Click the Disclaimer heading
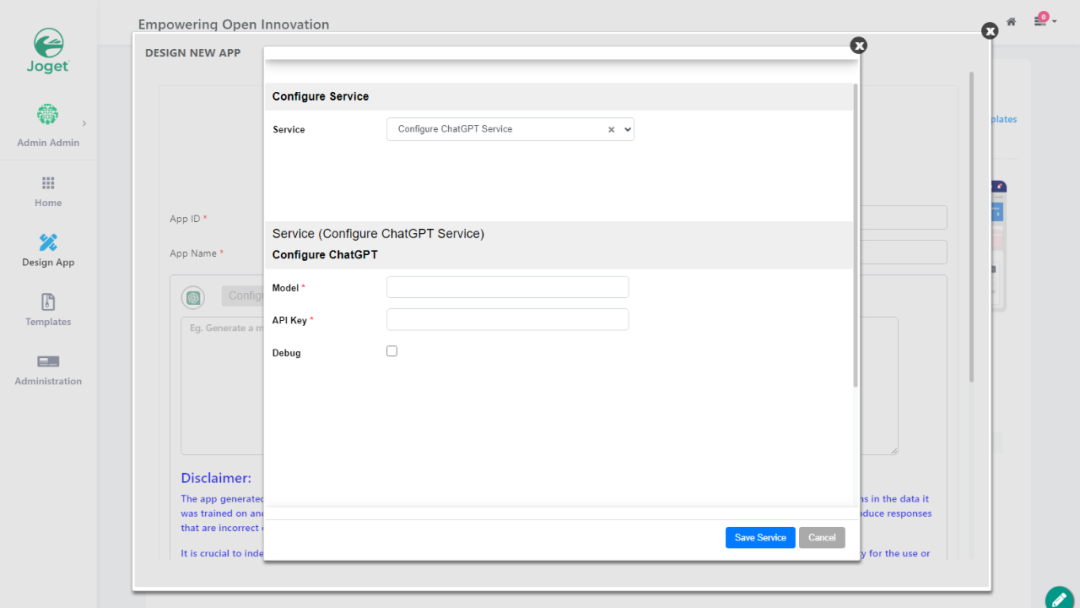The image size is (1080, 608). (x=216, y=478)
